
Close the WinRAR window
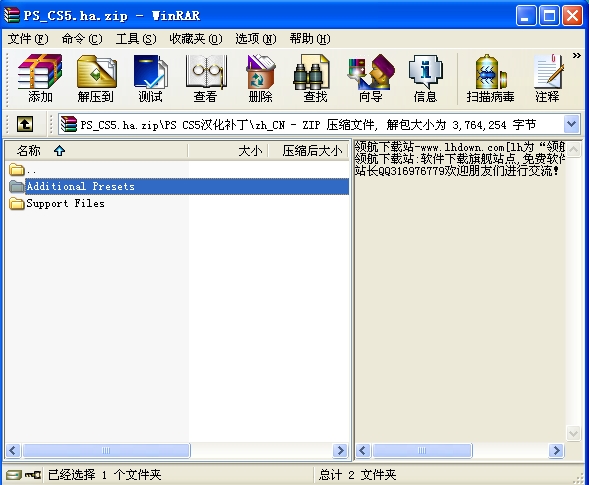(x=572, y=16)
